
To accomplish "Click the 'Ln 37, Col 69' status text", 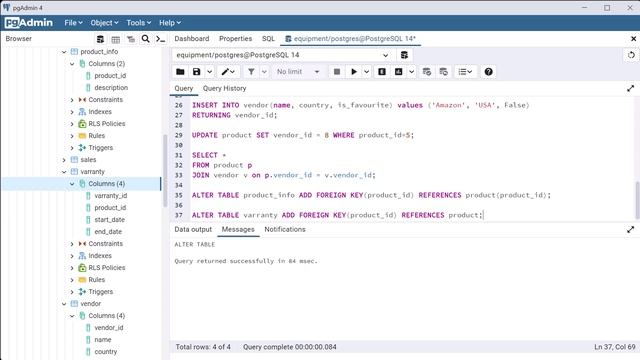I will 615,347.
